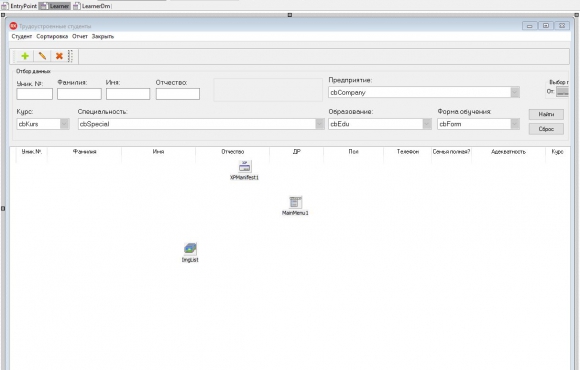580x370 pixels.
Task: Click the Фамилия input field
Action: pyautogui.click(x=79, y=94)
